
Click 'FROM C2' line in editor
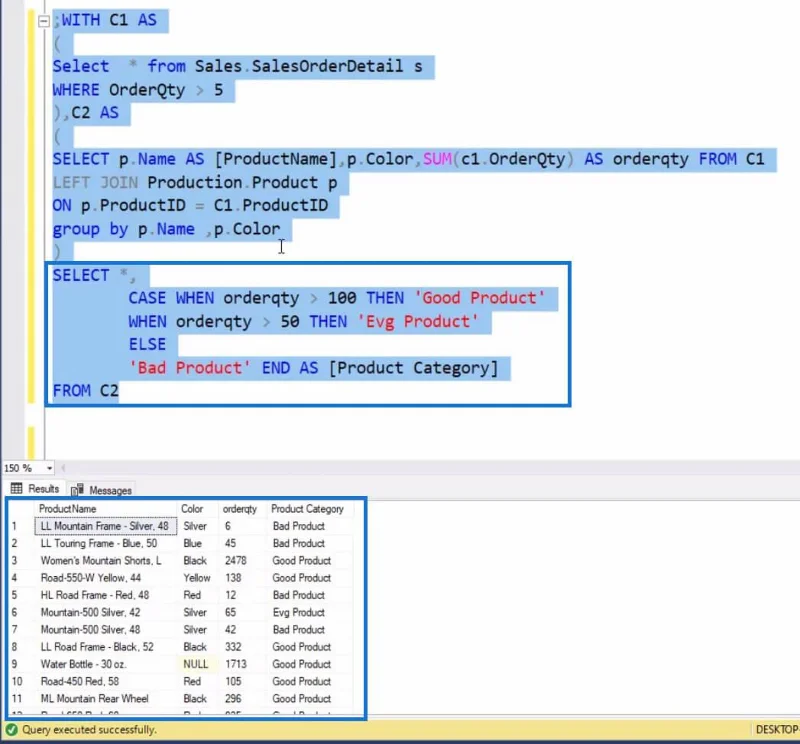86,391
